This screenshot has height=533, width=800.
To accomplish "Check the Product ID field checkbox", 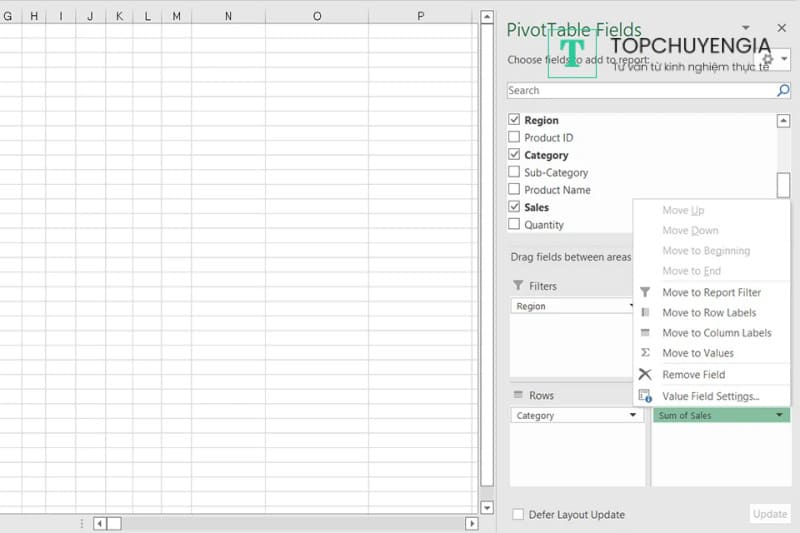I will (514, 138).
